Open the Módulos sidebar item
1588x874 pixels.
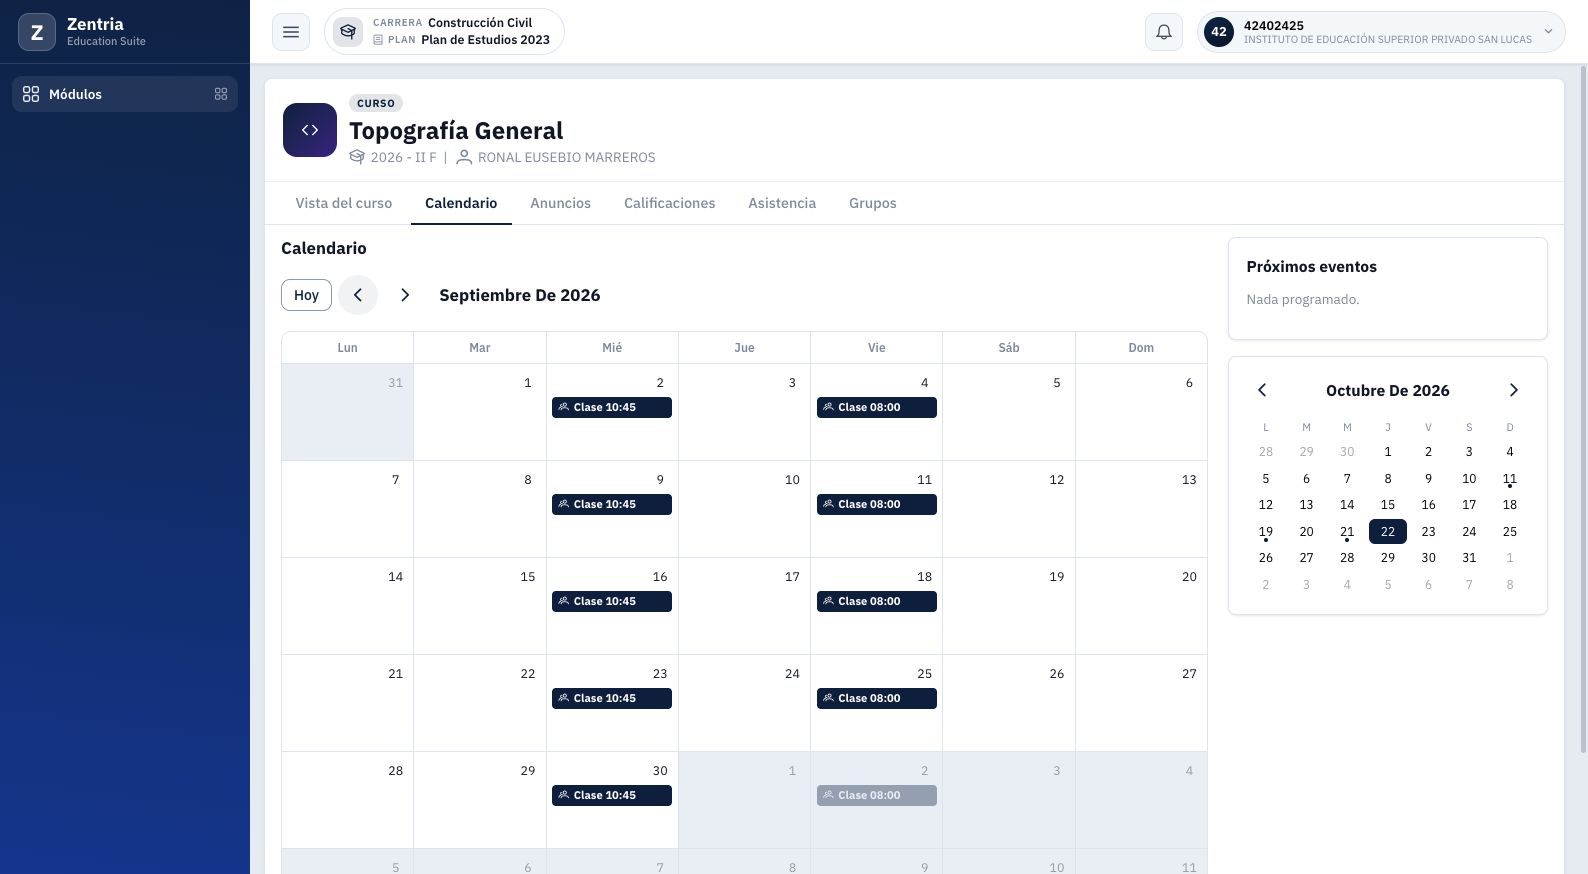(x=125, y=94)
